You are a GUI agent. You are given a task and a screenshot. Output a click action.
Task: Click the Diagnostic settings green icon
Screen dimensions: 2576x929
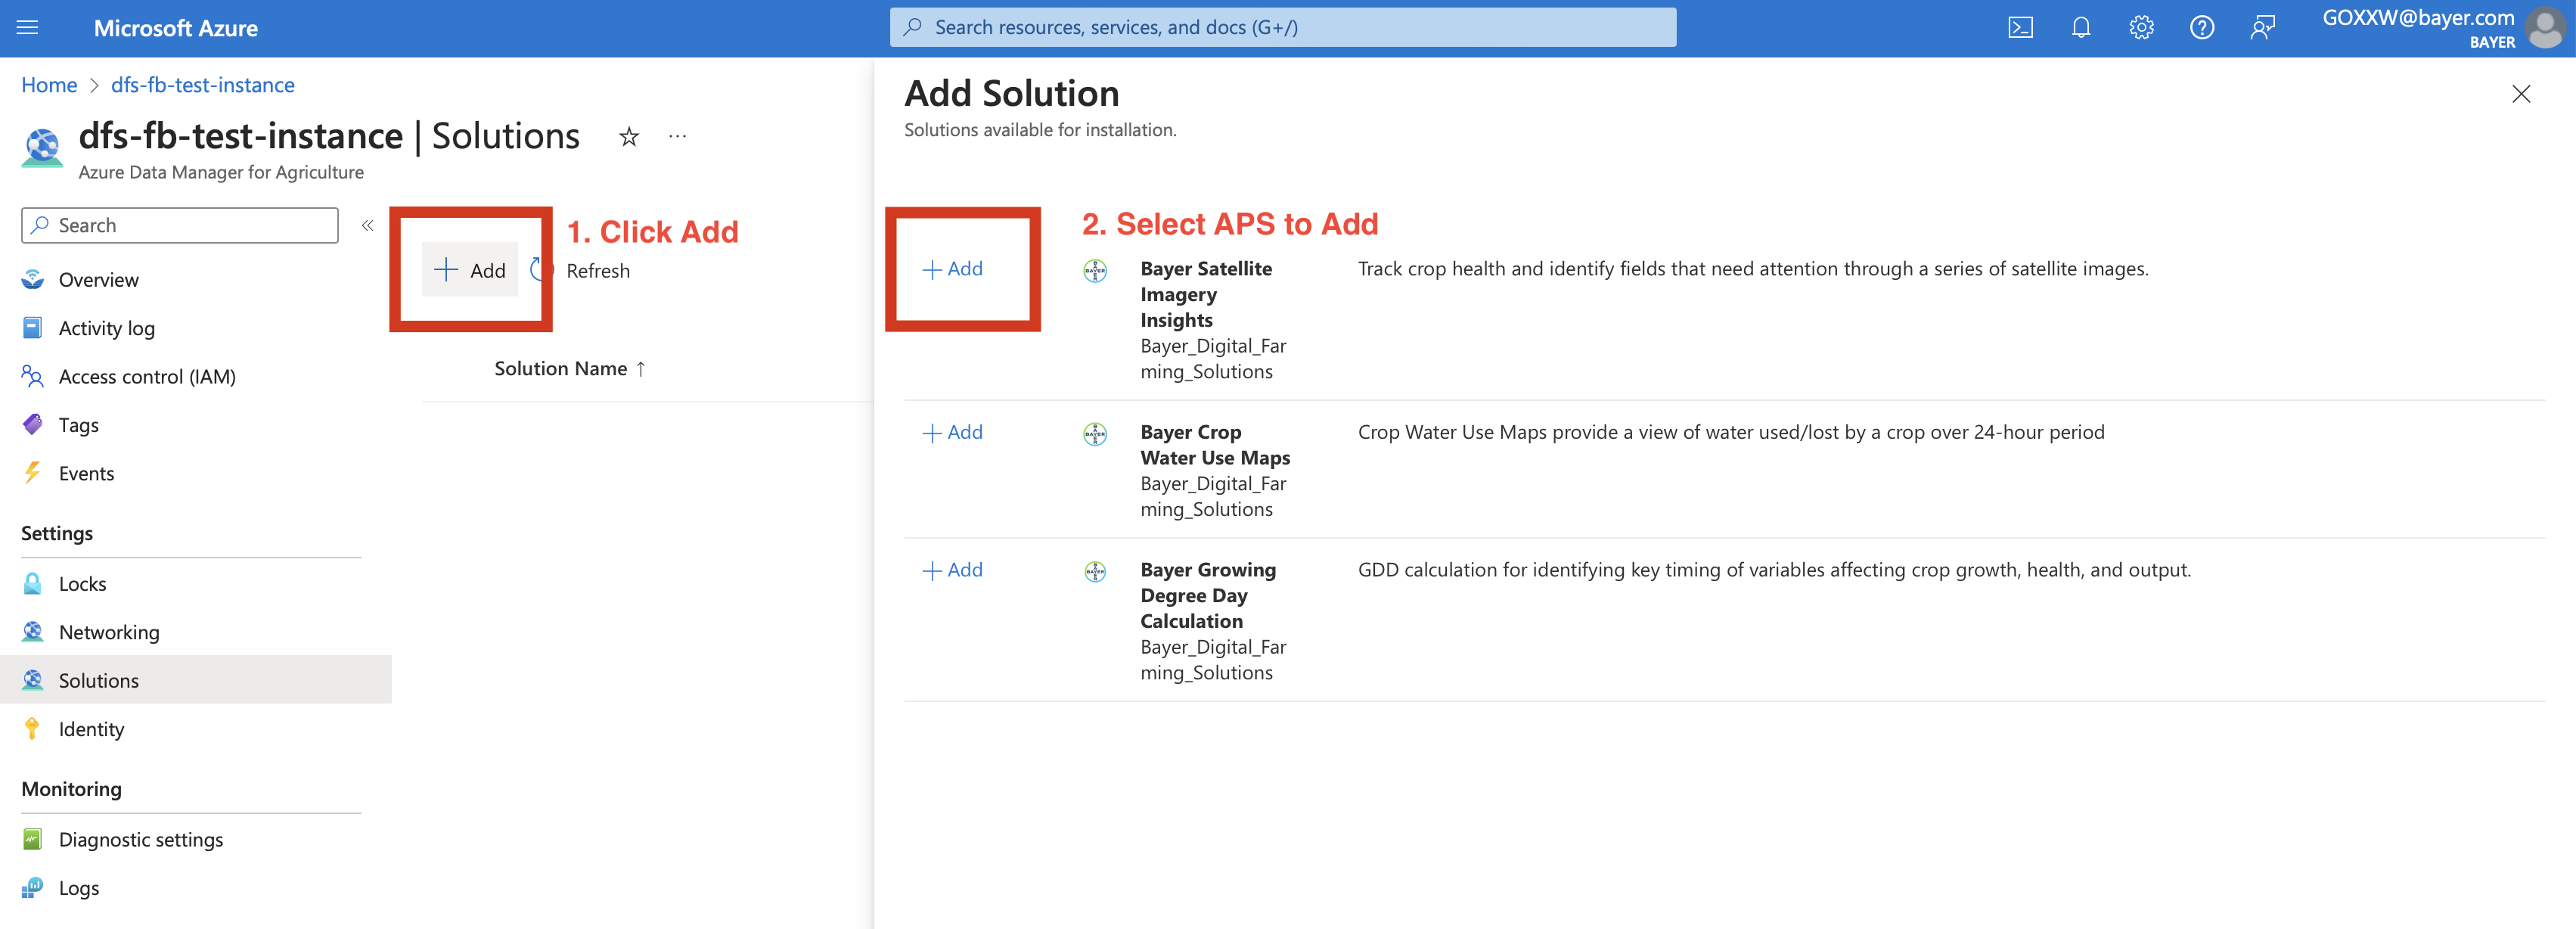coord(33,839)
